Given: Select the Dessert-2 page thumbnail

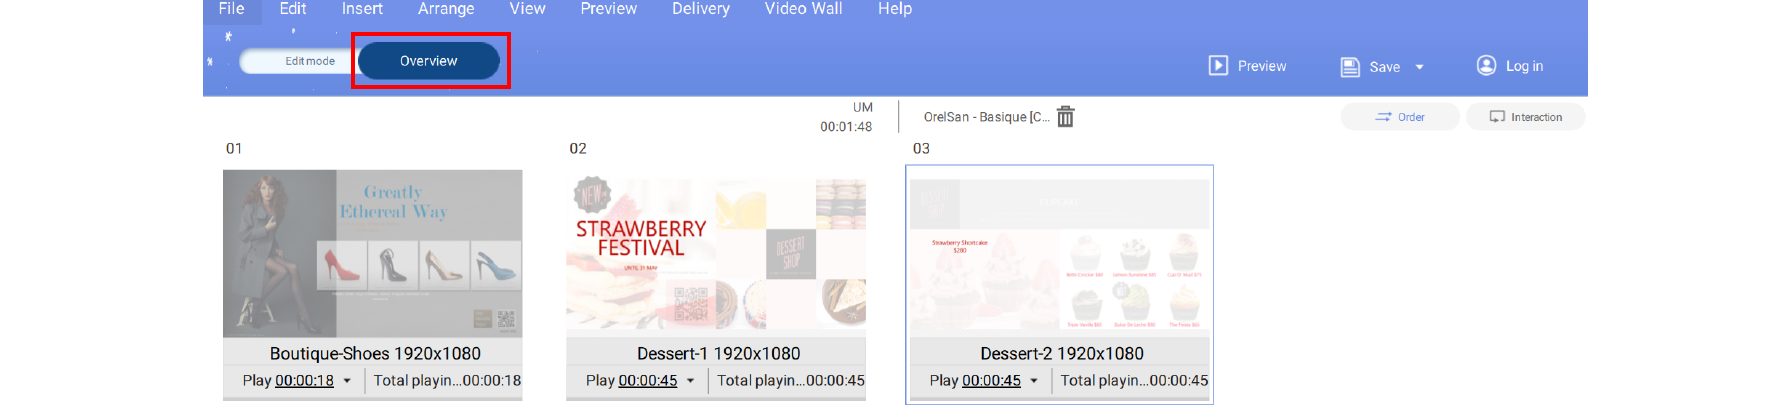Looking at the screenshot, I should (1059, 253).
